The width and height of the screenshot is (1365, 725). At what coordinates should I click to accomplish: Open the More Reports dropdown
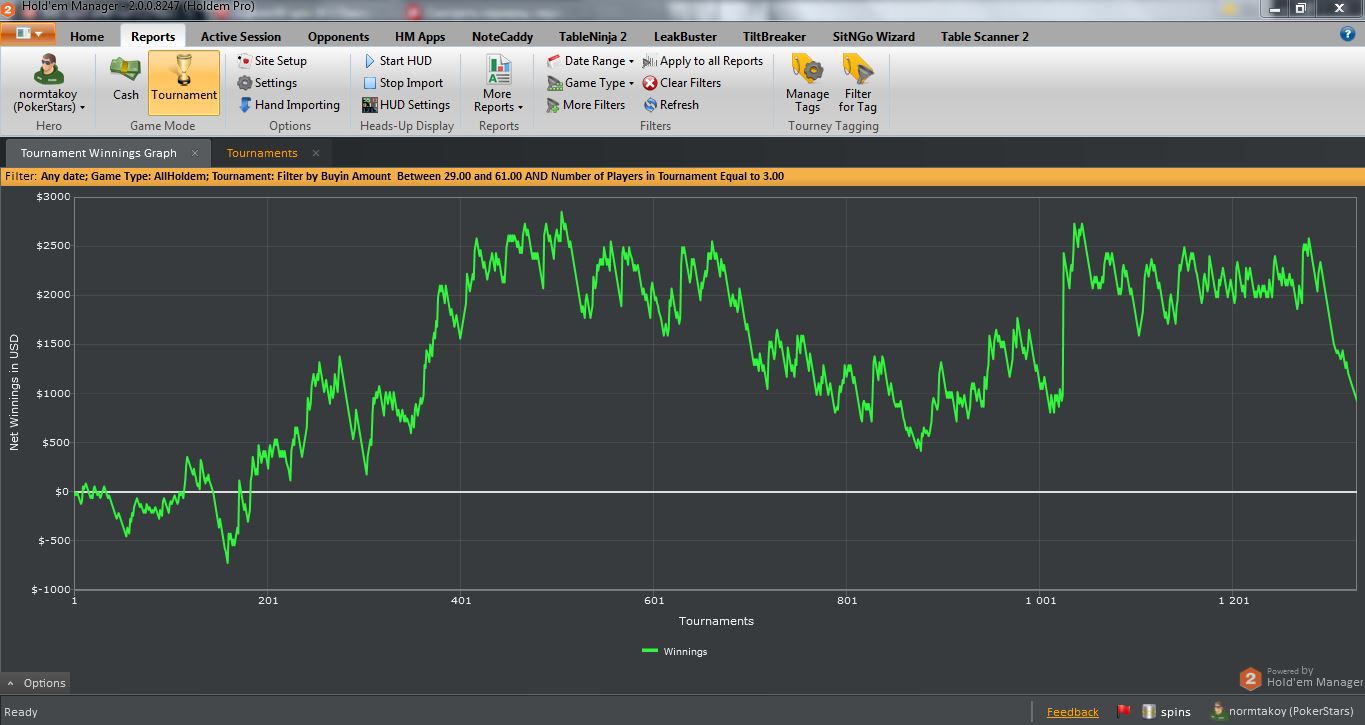click(498, 84)
